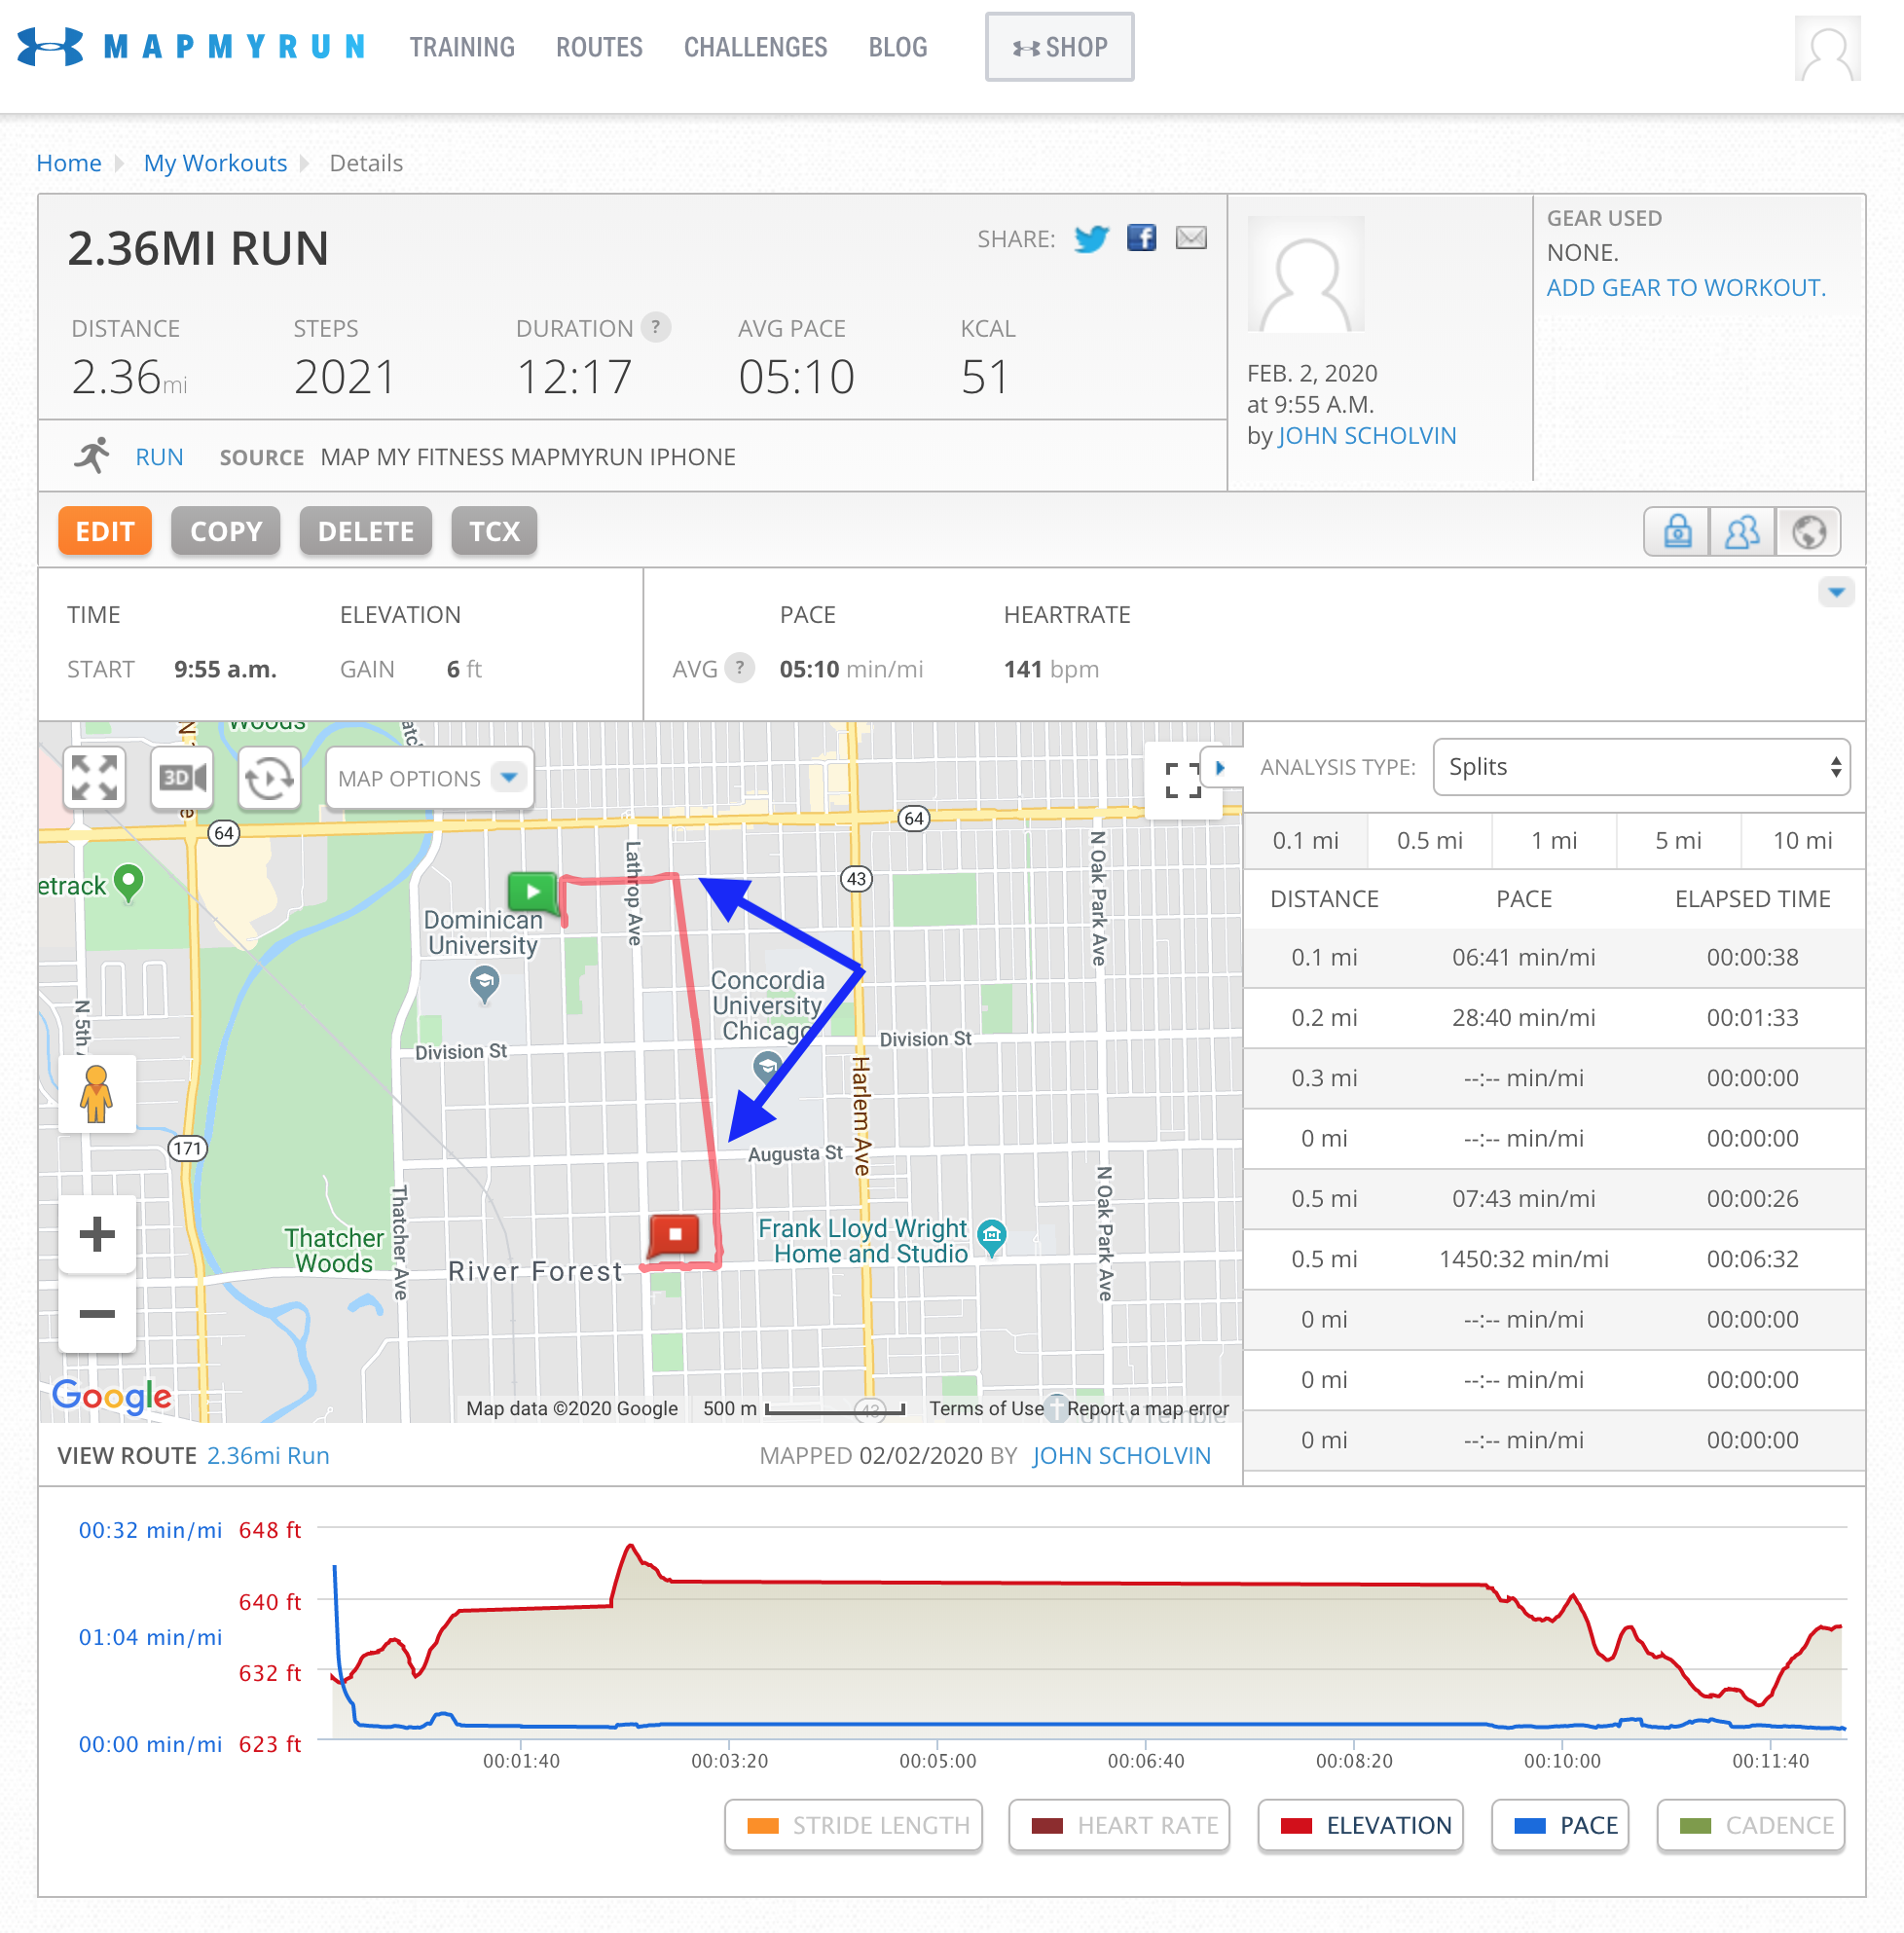Click the Avg Pace help question mark
This screenshot has width=1904, height=1933.
point(740,668)
